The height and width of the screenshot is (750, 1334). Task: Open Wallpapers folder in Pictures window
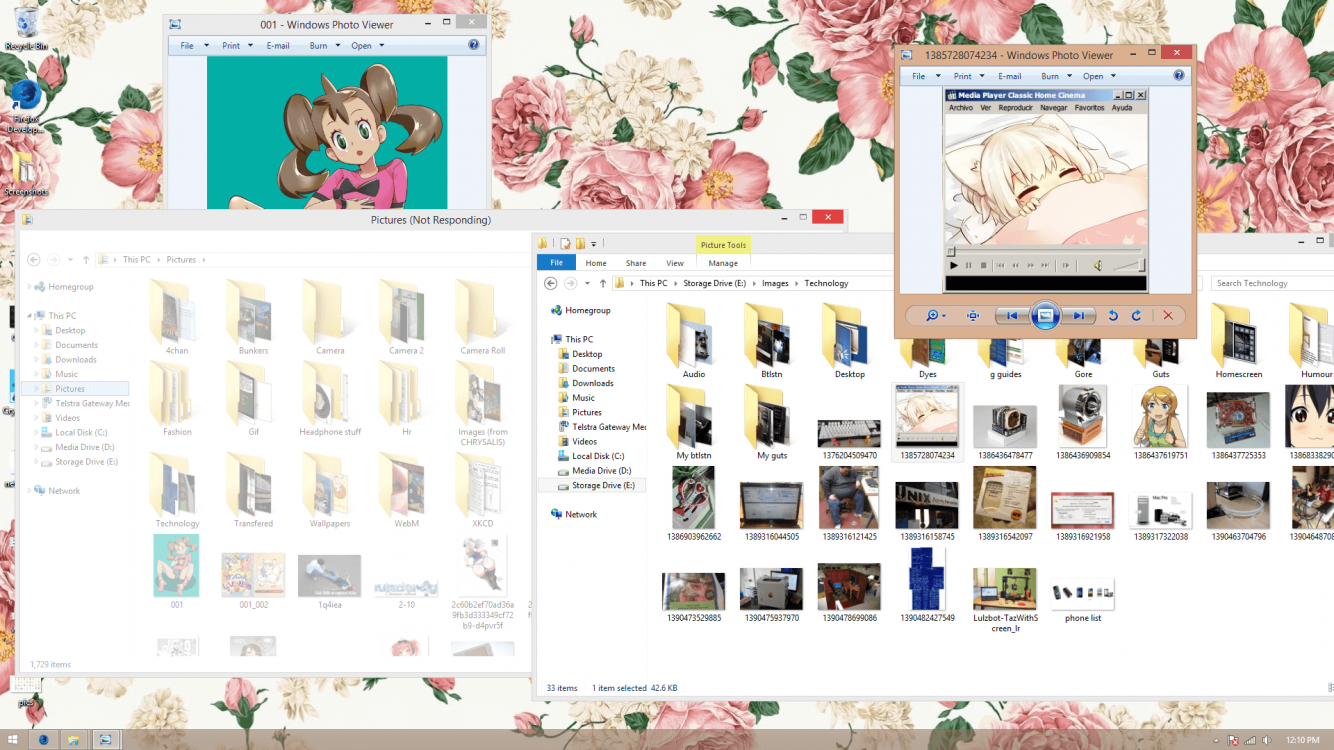tap(330, 491)
